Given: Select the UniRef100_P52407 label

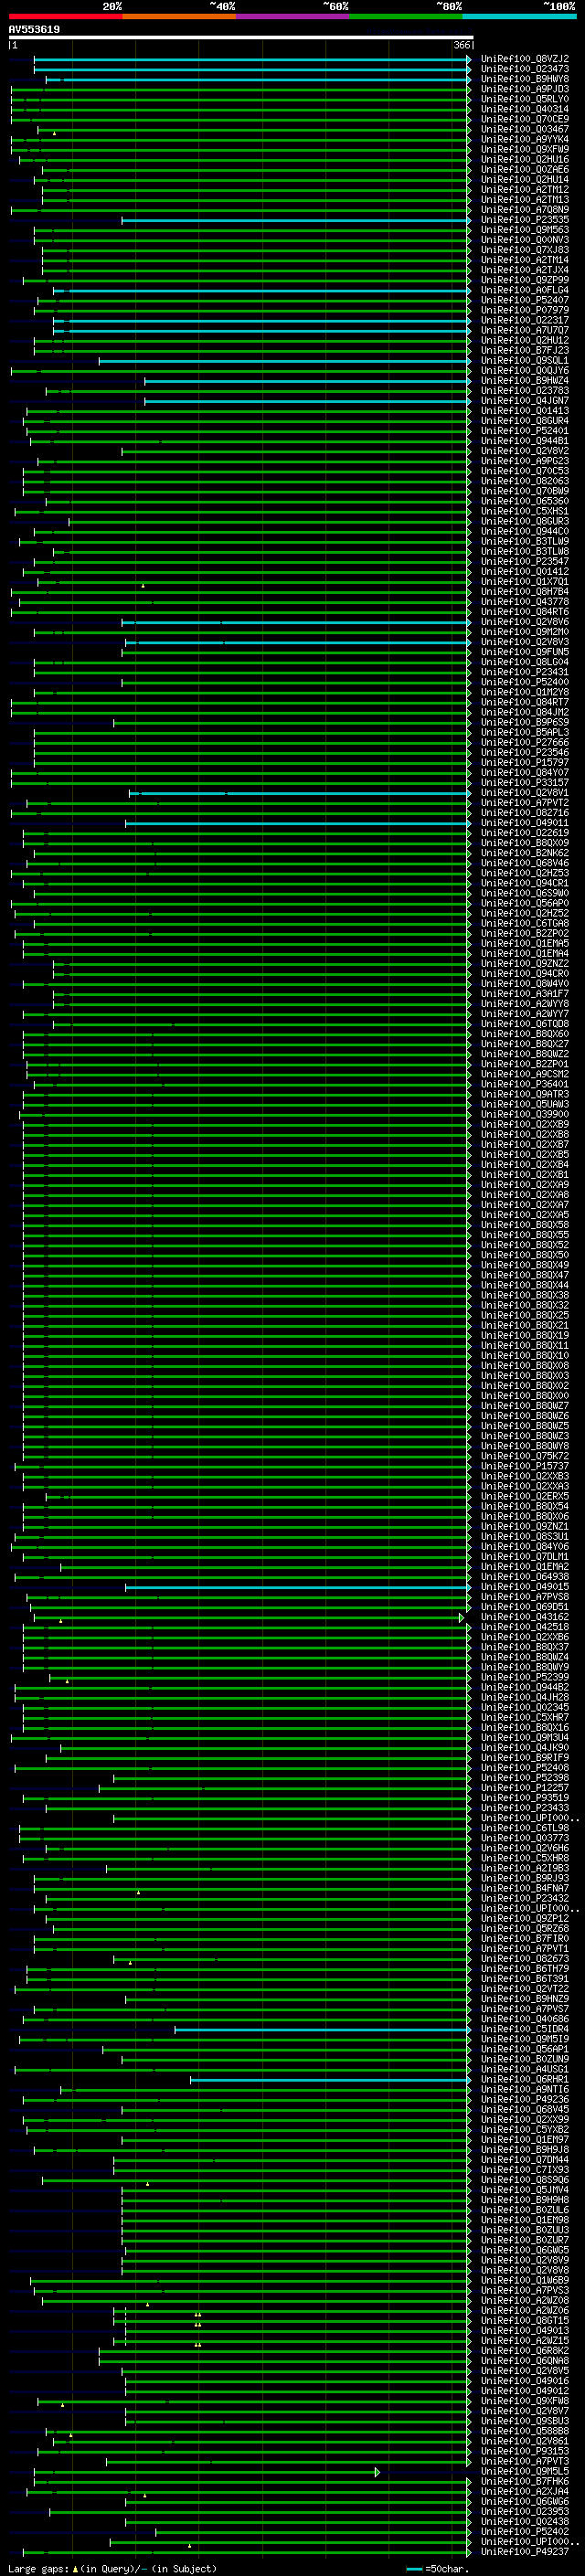Looking at the screenshot, I should (x=524, y=300).
